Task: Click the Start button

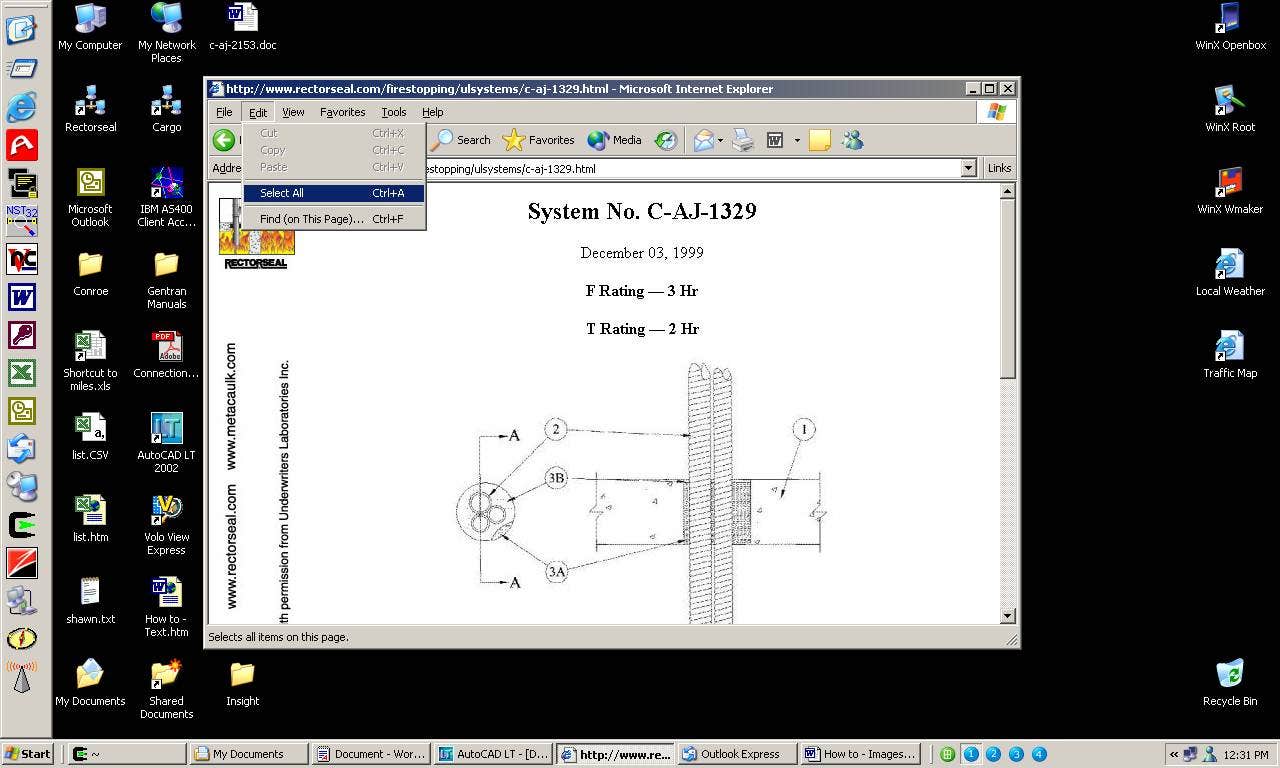Action: tap(28, 754)
